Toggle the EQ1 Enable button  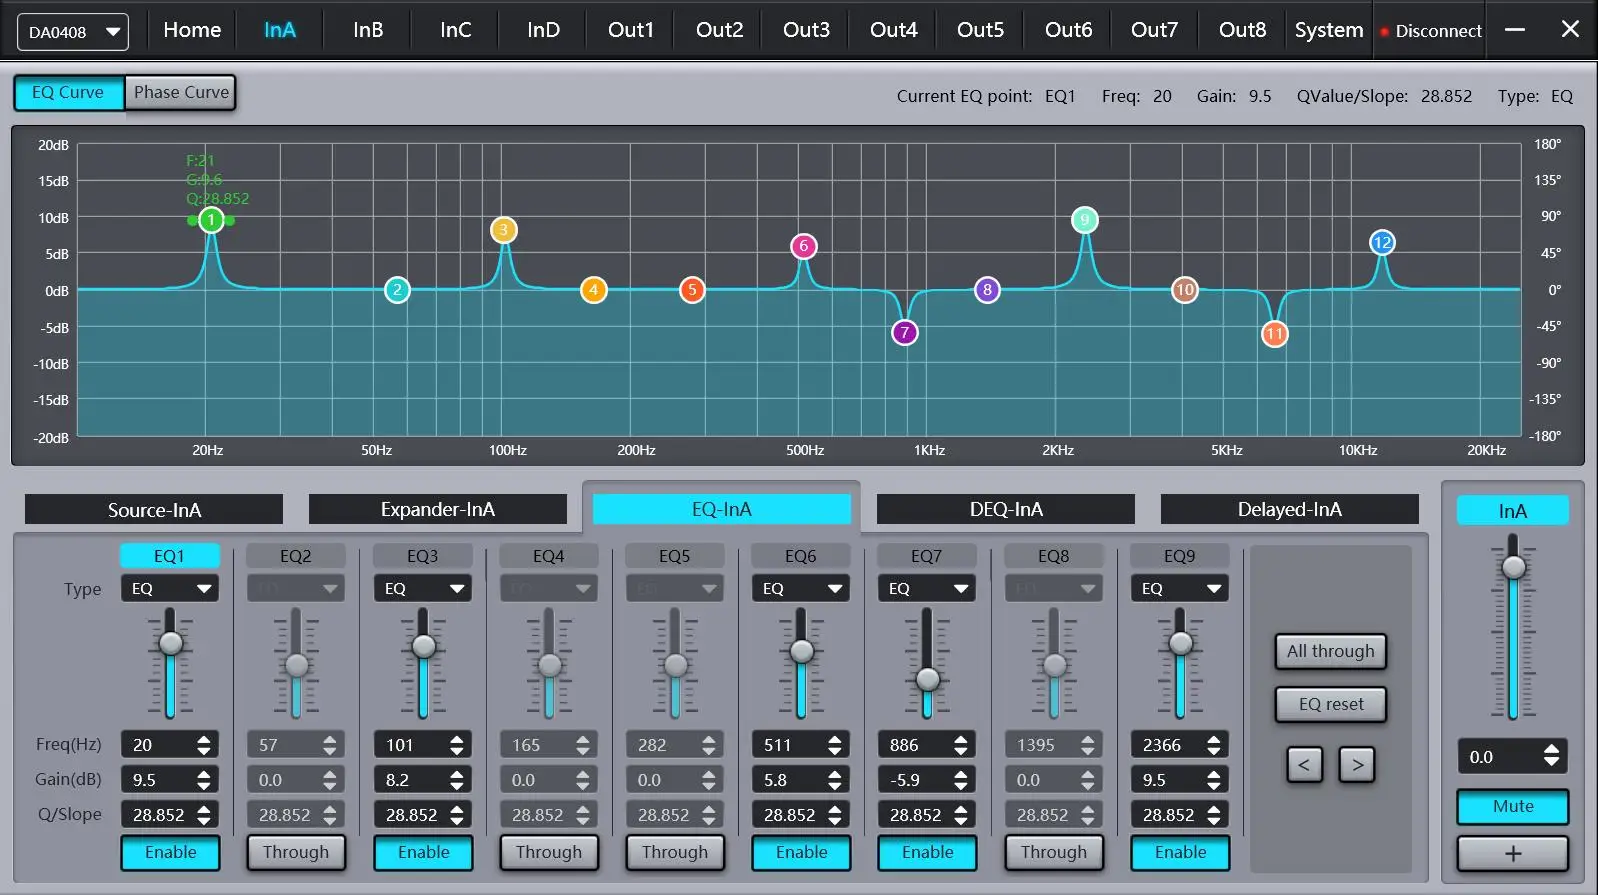click(170, 852)
